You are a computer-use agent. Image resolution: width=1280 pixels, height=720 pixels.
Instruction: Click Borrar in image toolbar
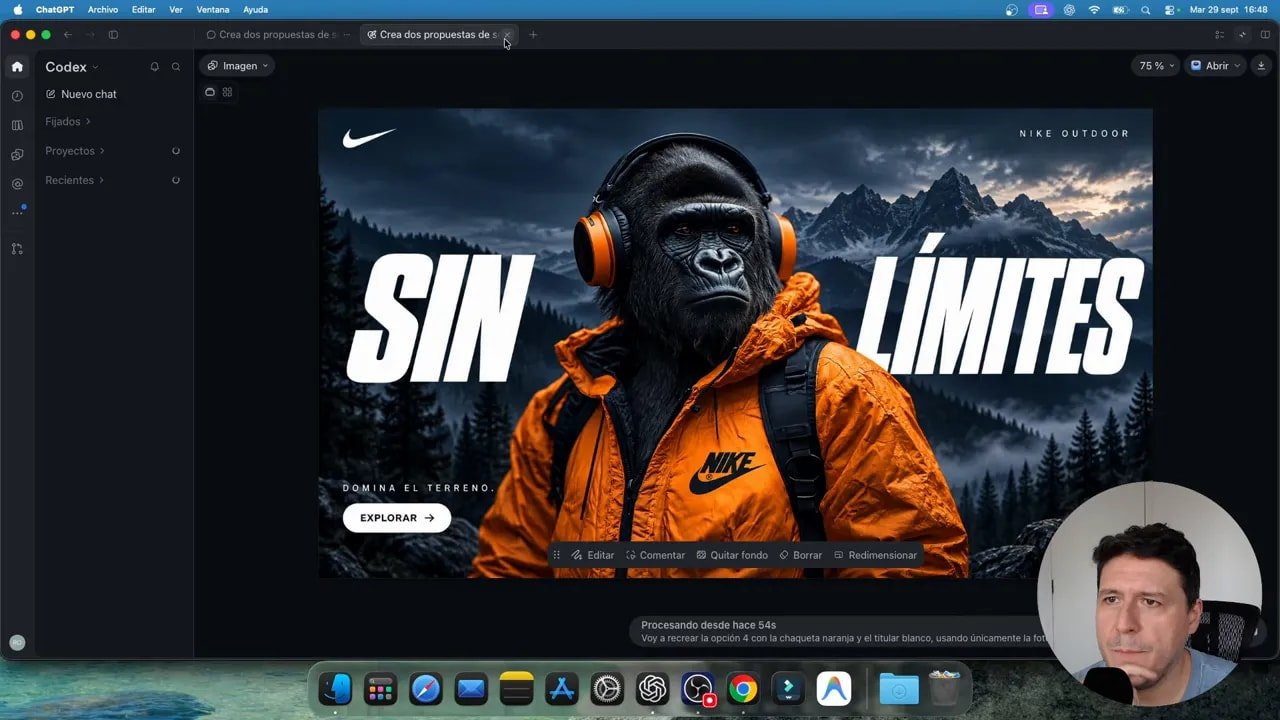800,555
